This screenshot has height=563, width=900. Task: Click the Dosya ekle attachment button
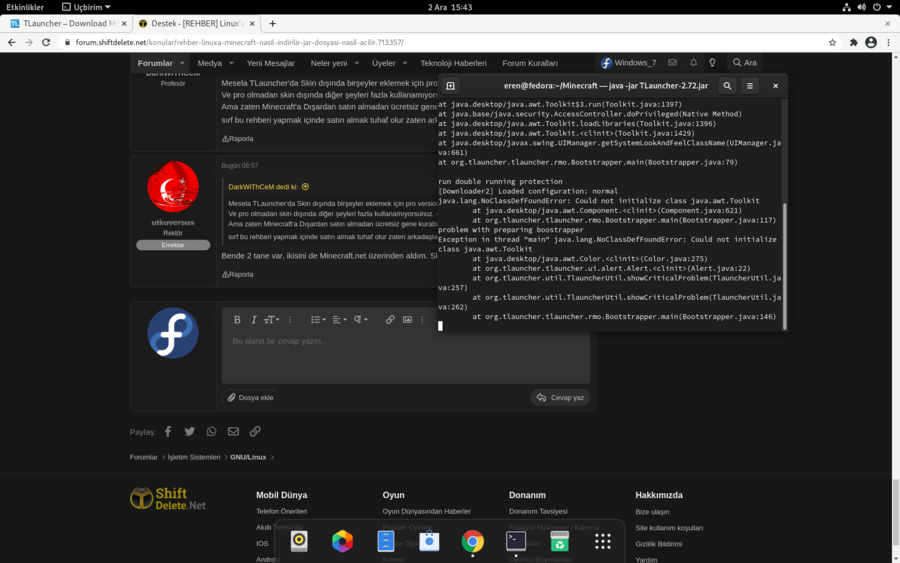tap(250, 397)
